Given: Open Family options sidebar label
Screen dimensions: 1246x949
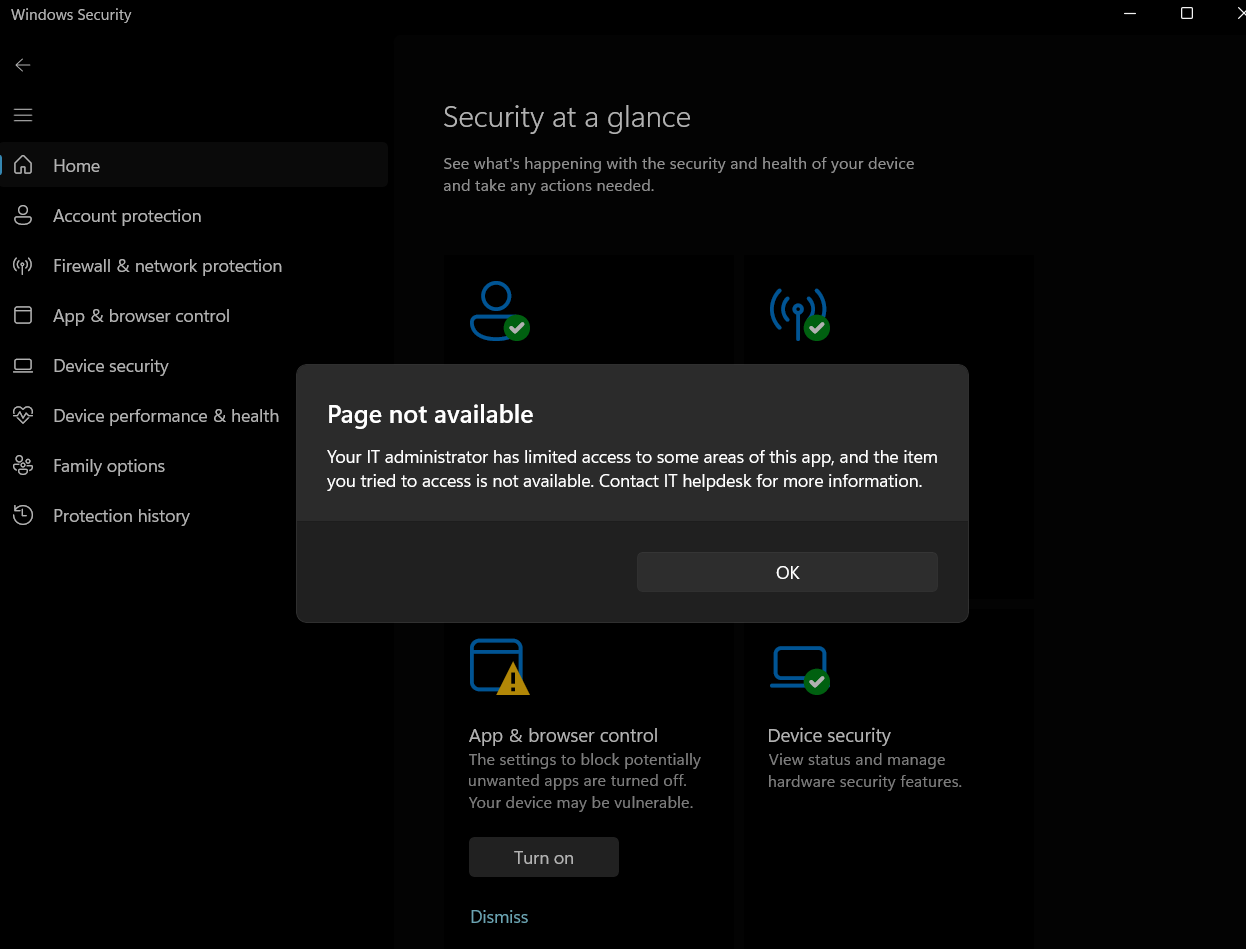Looking at the screenshot, I should coord(109,466).
